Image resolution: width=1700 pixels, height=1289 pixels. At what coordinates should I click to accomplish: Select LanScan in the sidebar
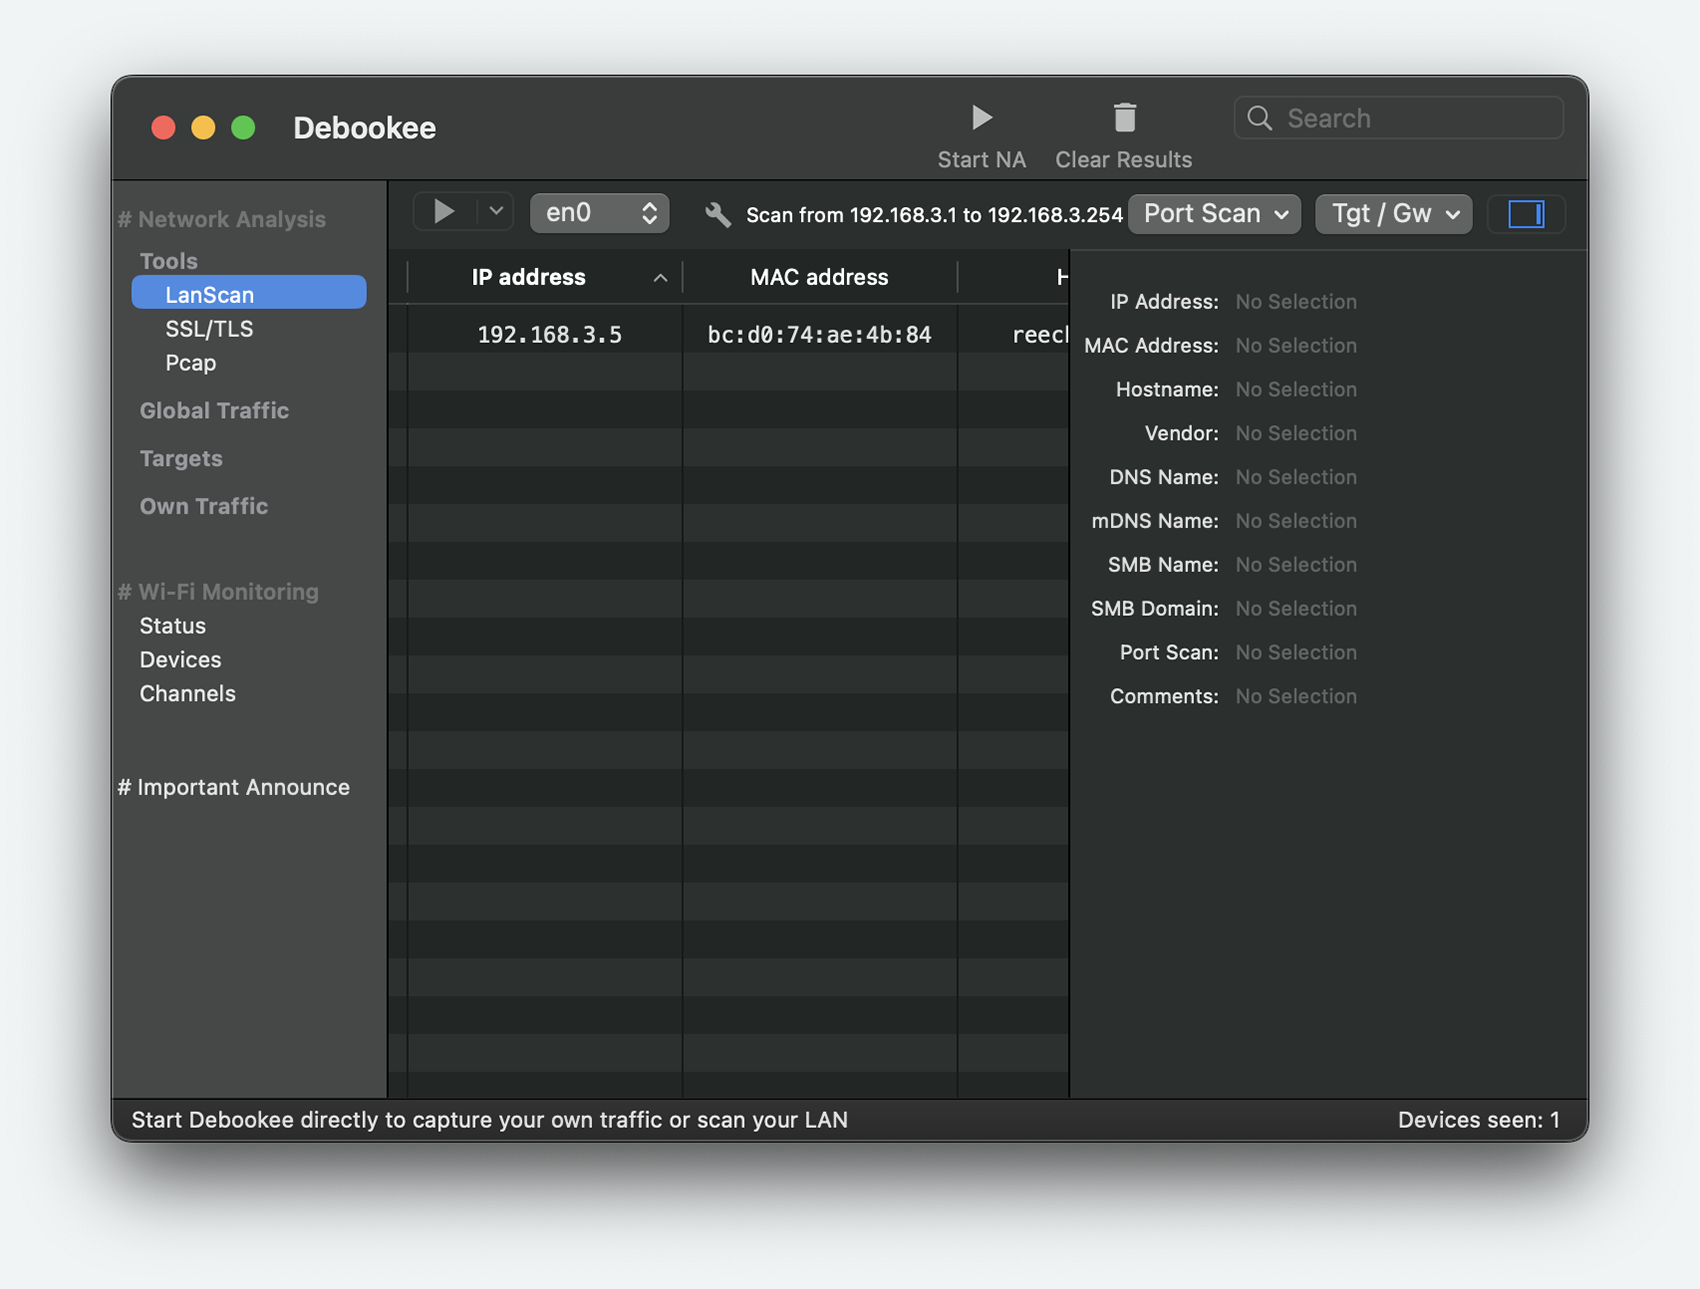pos(249,294)
